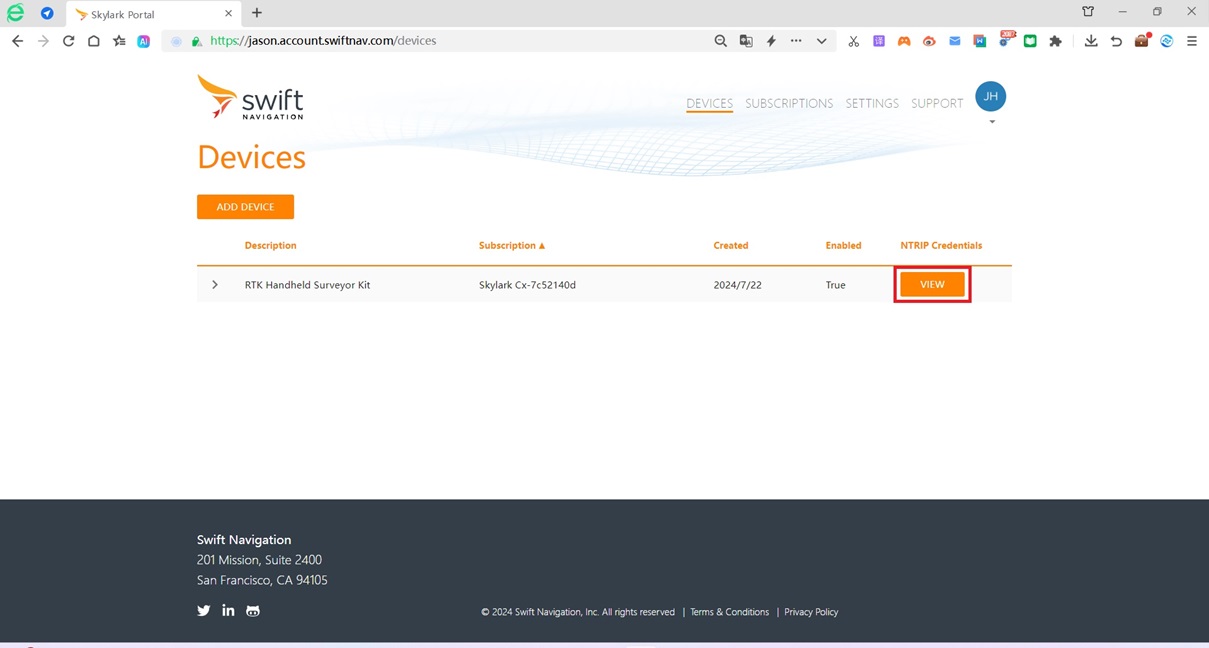Screen dimensions: 1209x648
Task: Click the green browser logo icon
Action: pyautogui.click(x=15, y=13)
